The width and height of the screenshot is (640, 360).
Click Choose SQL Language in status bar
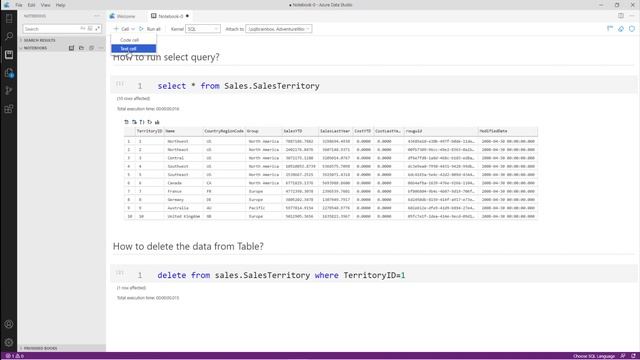pos(593,356)
